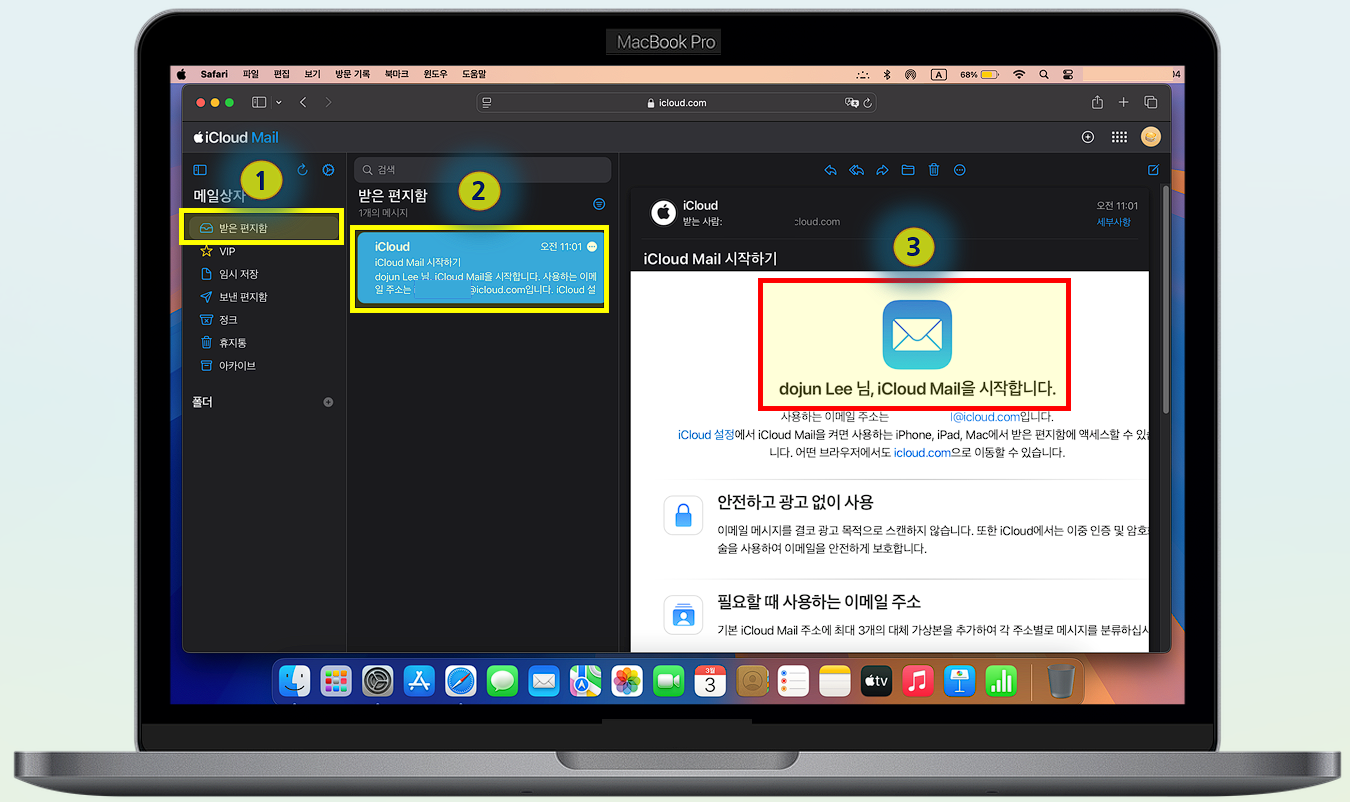Viewport: 1350px width, 802px height.
Task: Click the message pane scrollbar
Action: pos(1164,300)
